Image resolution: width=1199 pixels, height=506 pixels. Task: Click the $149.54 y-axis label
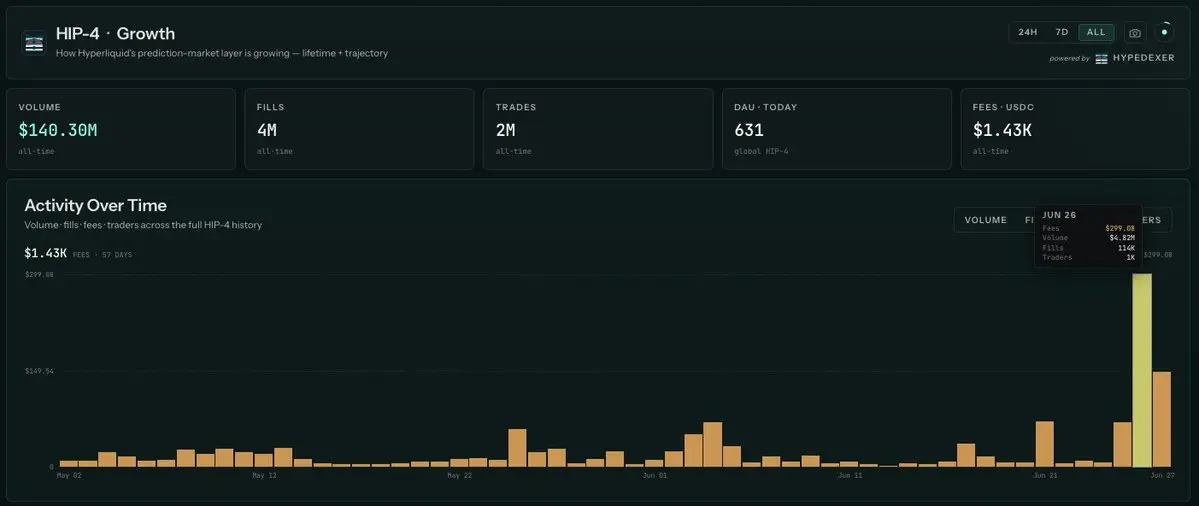pos(38,371)
